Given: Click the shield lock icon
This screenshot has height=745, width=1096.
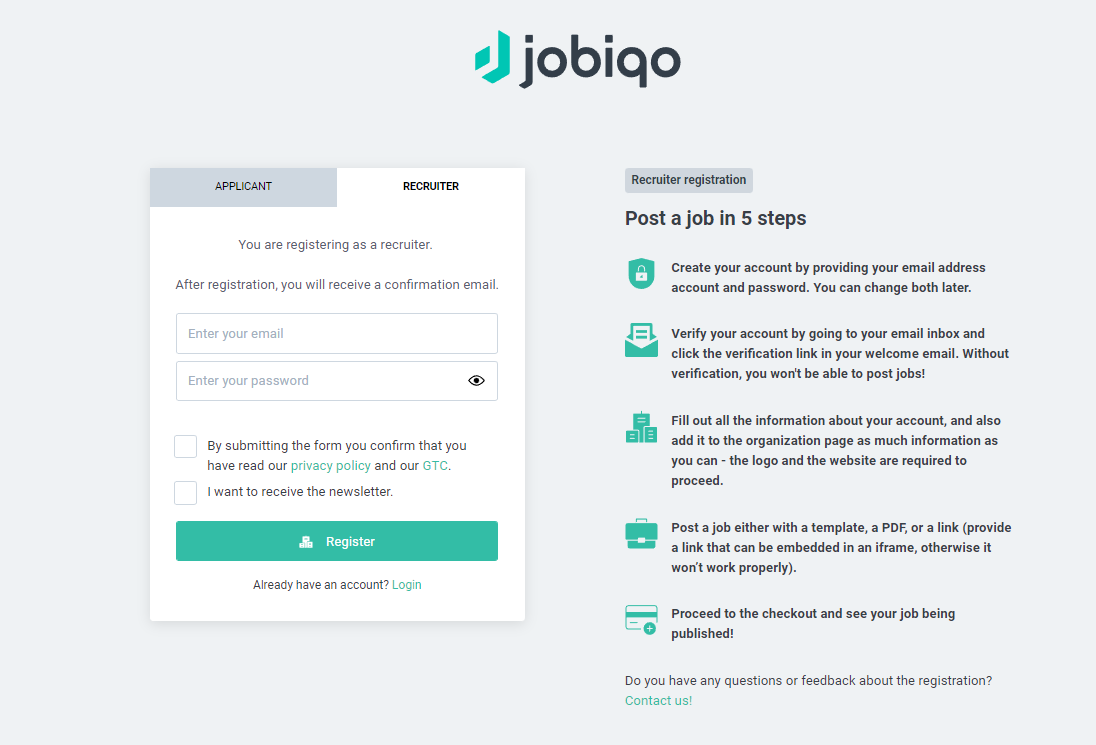Looking at the screenshot, I should (641, 273).
